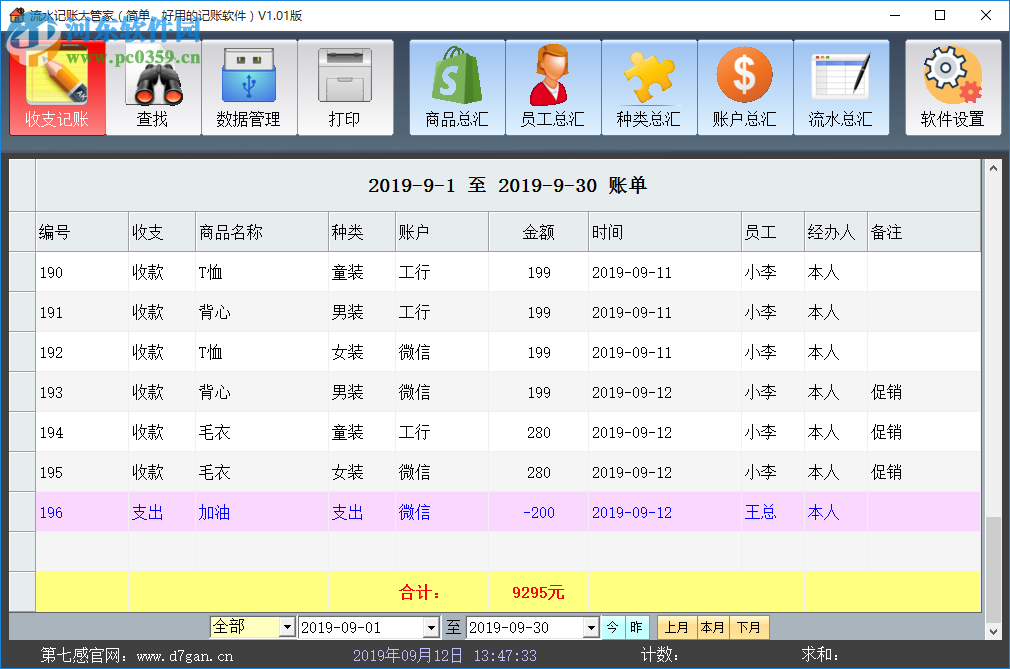Open the 账户总汇 account summary
This screenshot has height=669, width=1010.
pyautogui.click(x=744, y=87)
